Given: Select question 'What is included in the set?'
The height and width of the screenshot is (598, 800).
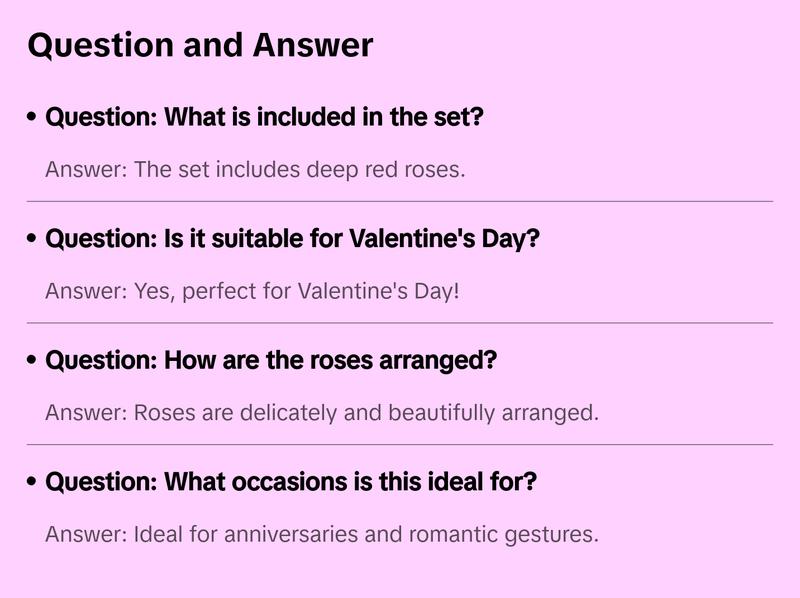Looking at the screenshot, I should [265, 118].
